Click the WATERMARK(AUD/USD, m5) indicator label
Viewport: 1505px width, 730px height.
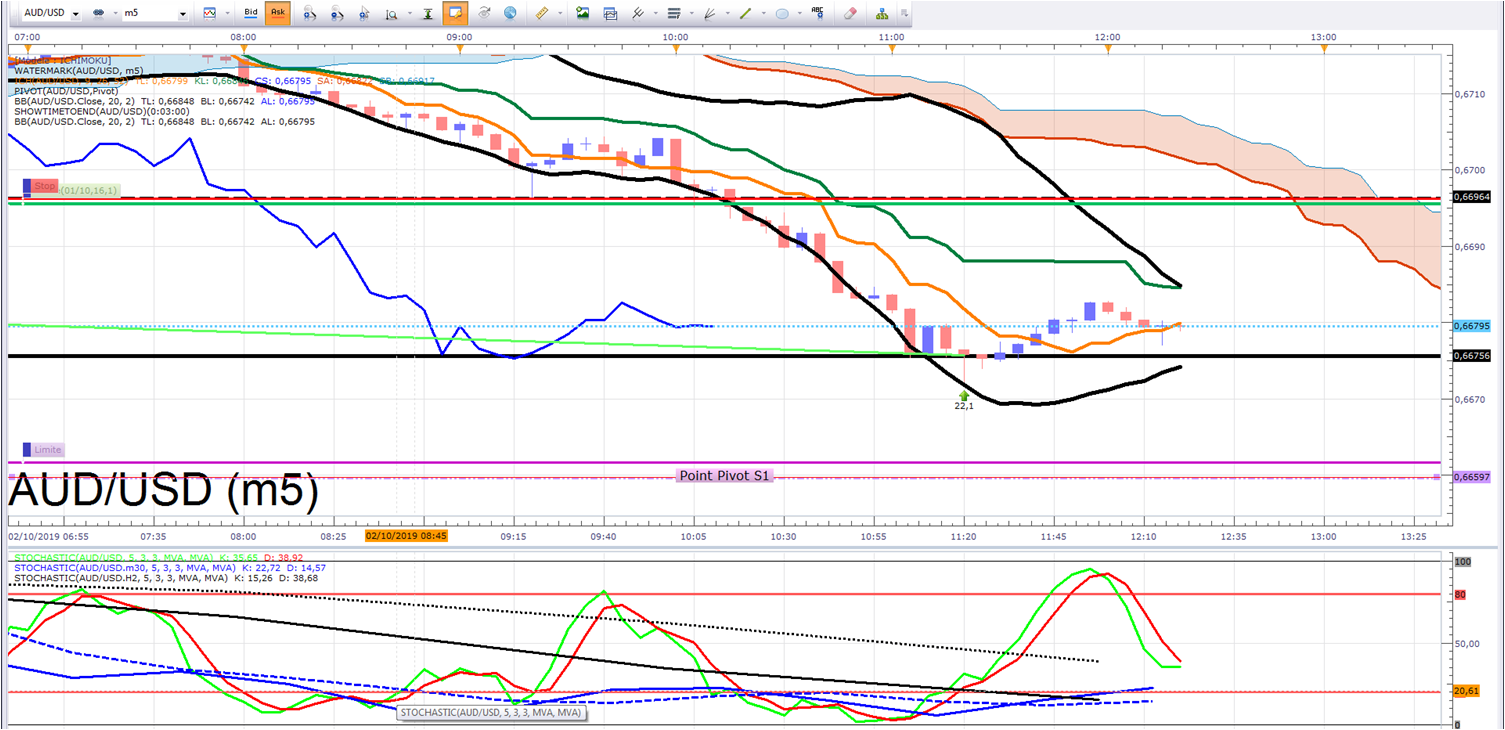(x=78, y=71)
